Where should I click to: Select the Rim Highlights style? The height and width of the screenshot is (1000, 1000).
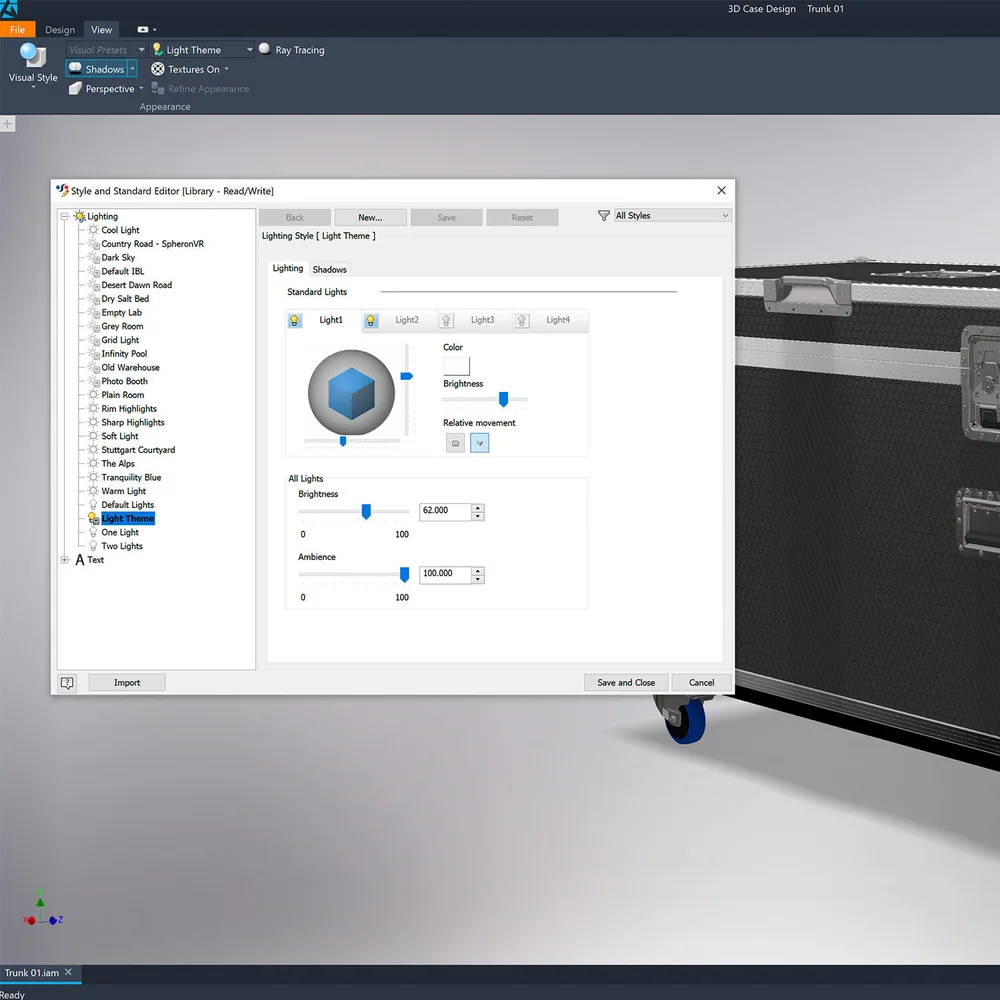coord(129,409)
